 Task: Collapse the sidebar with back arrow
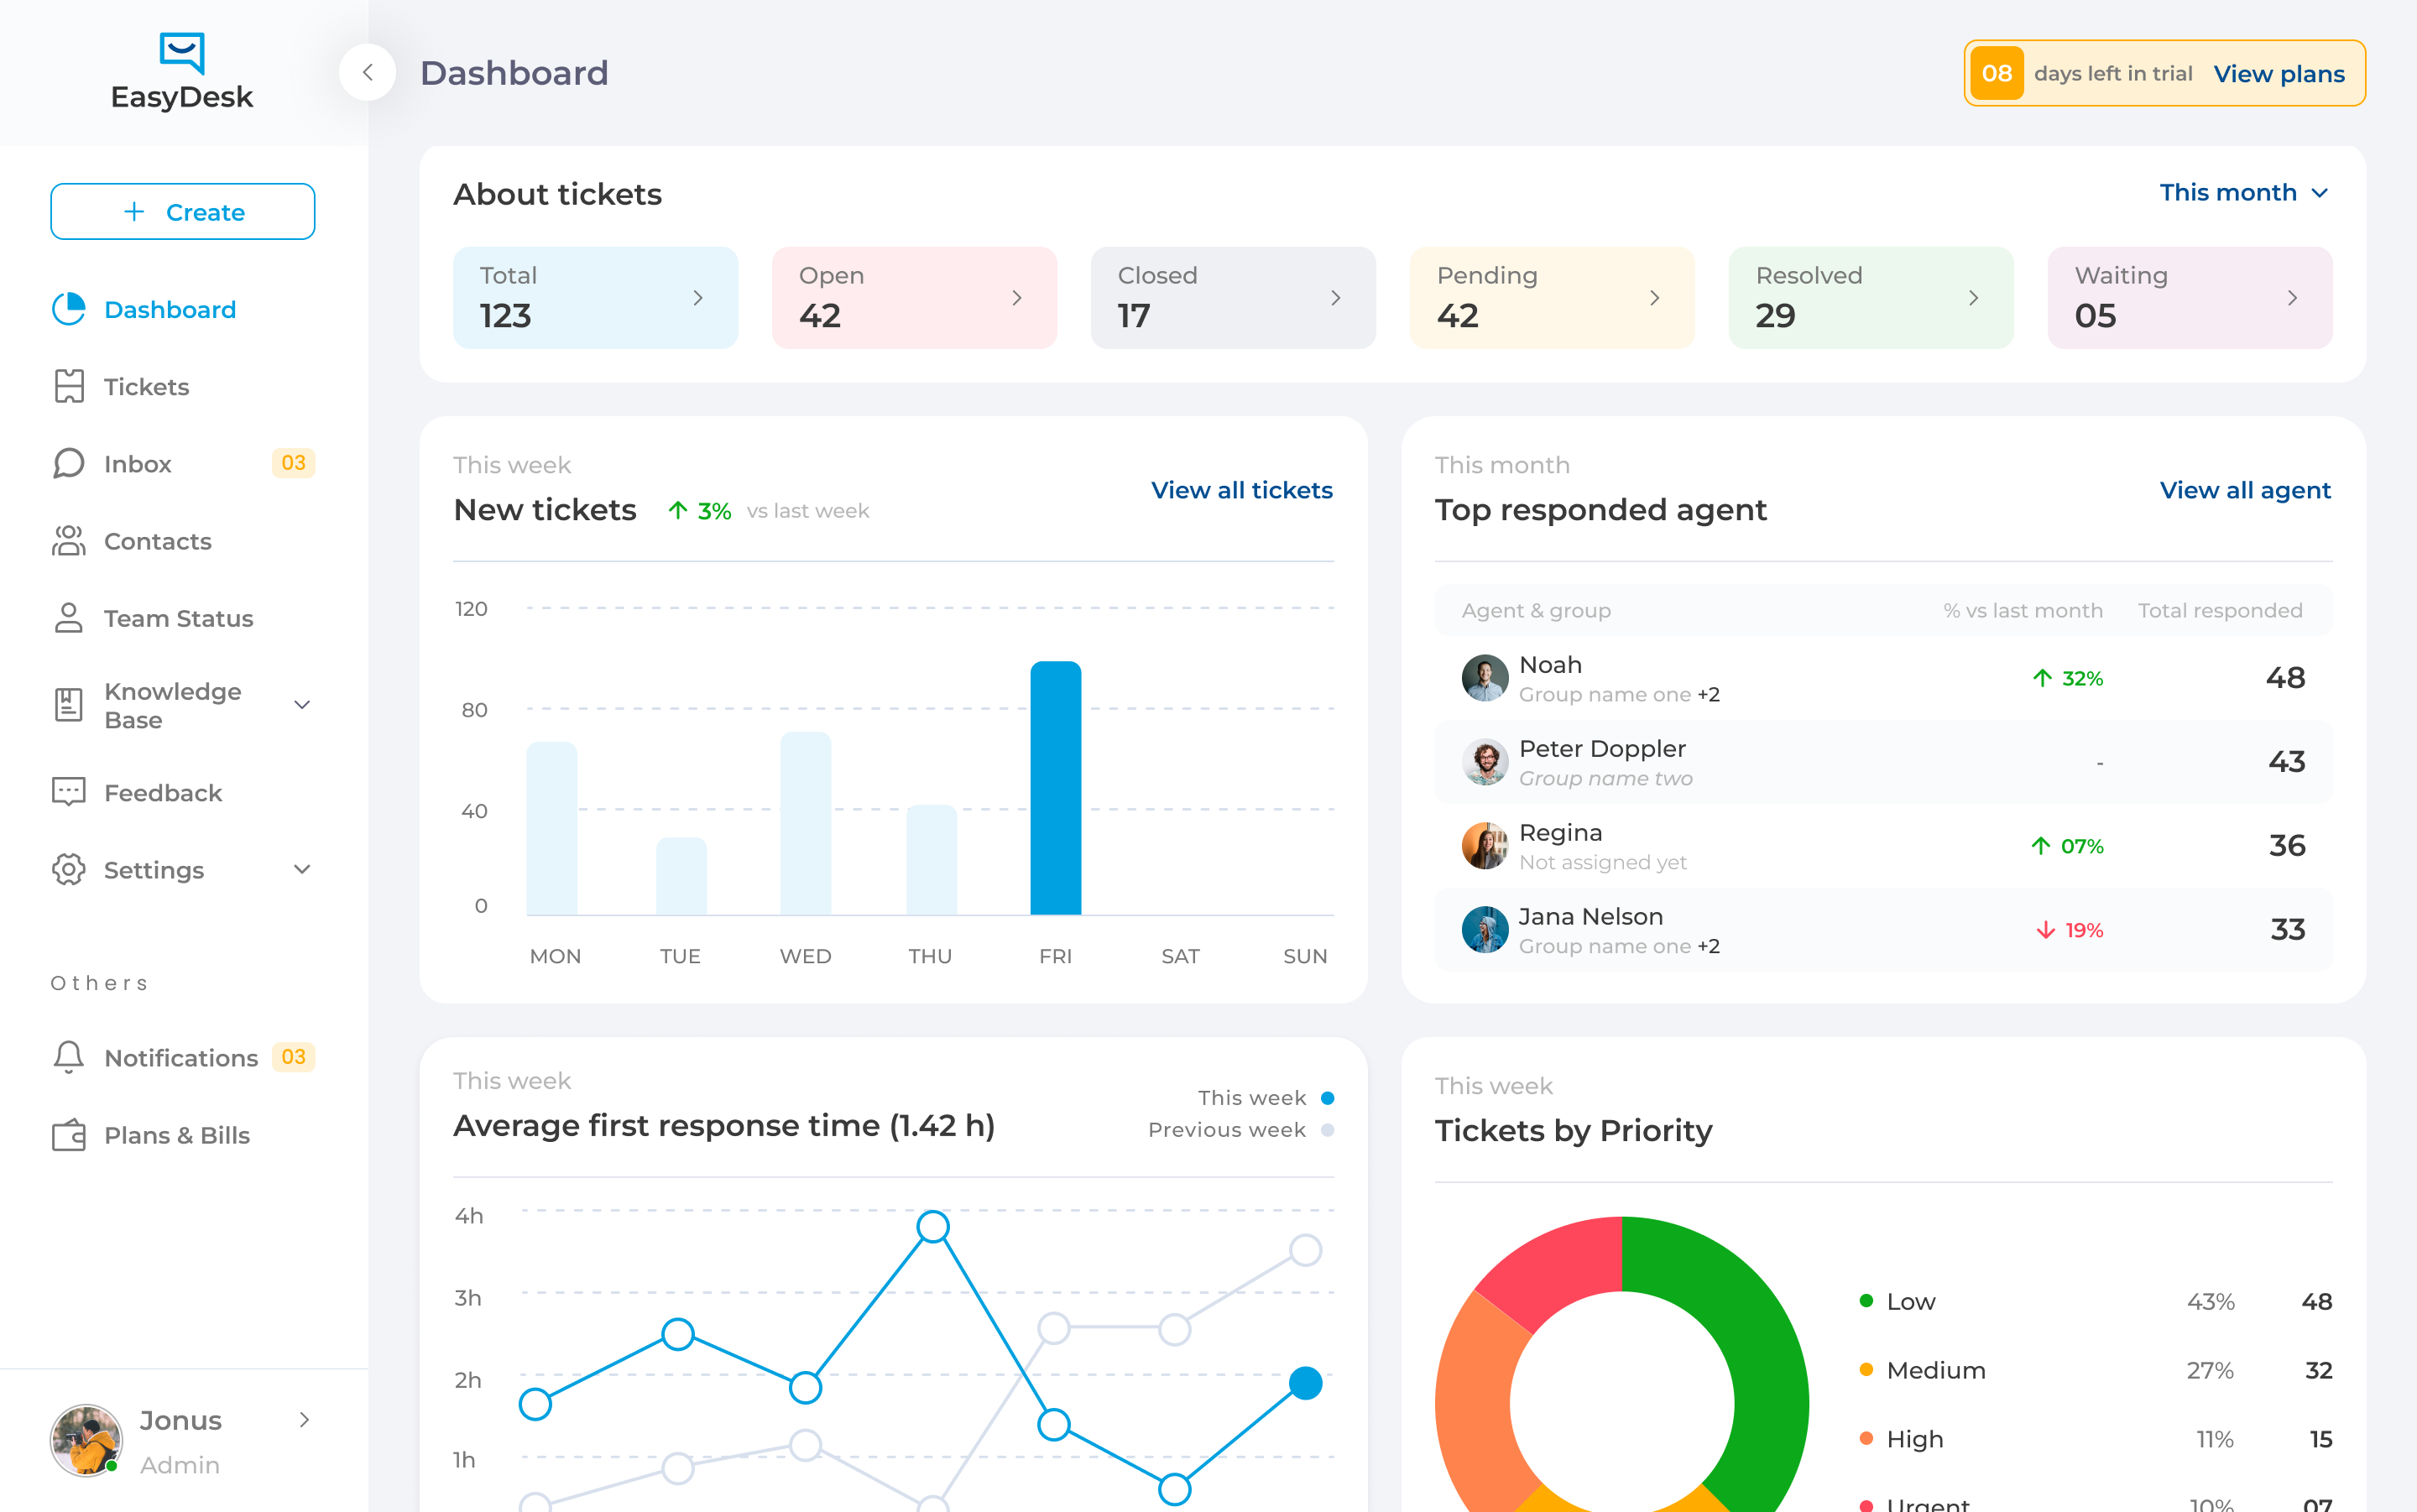click(x=368, y=72)
